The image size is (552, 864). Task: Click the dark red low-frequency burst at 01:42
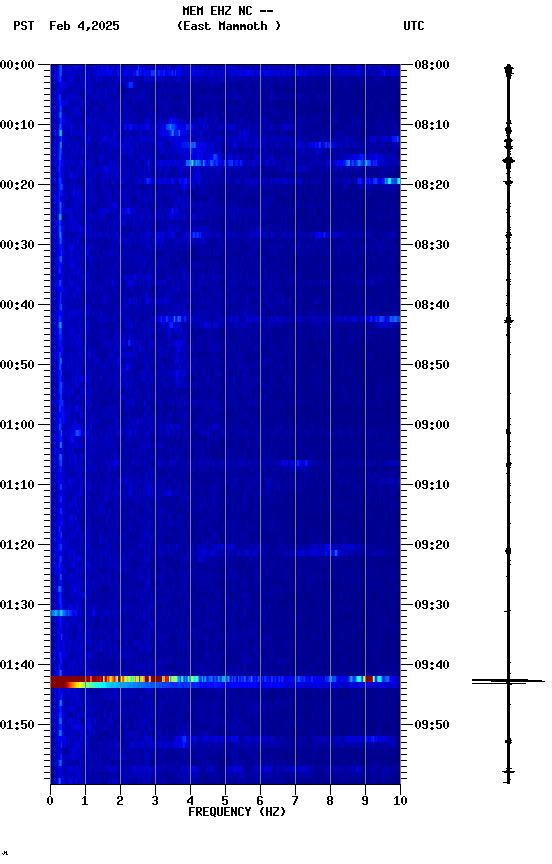[x=67, y=682]
